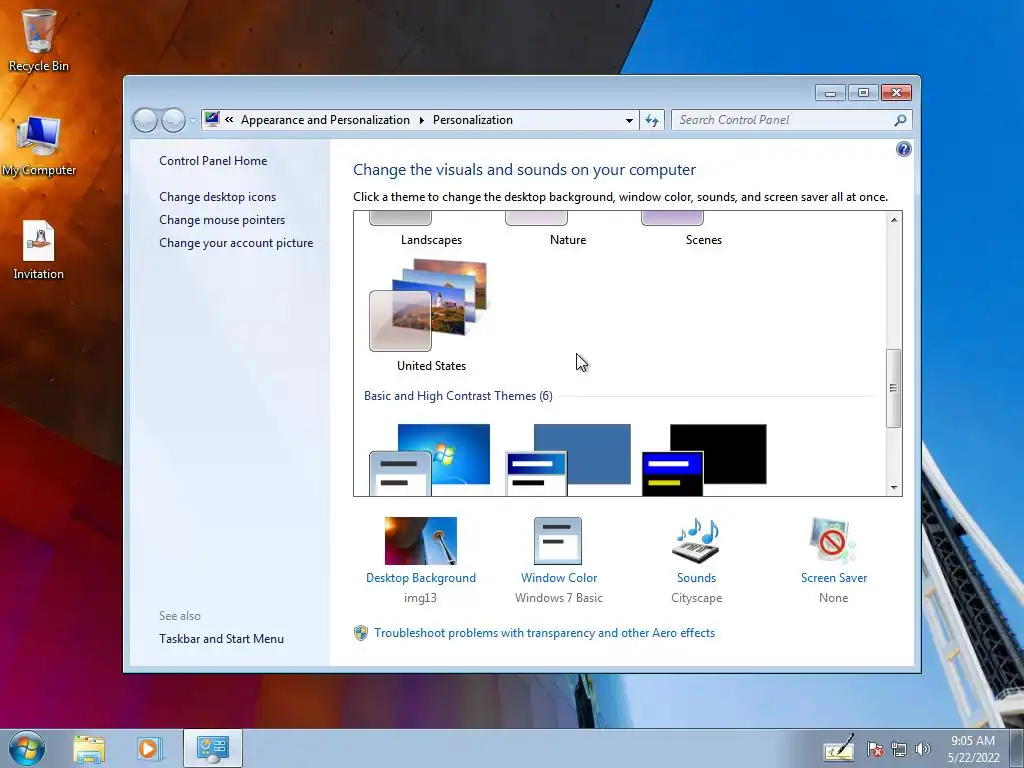Image resolution: width=1024 pixels, height=768 pixels.
Task: Open recent pages dropdown beside navigation arrows
Action: pyautogui.click(x=193, y=120)
